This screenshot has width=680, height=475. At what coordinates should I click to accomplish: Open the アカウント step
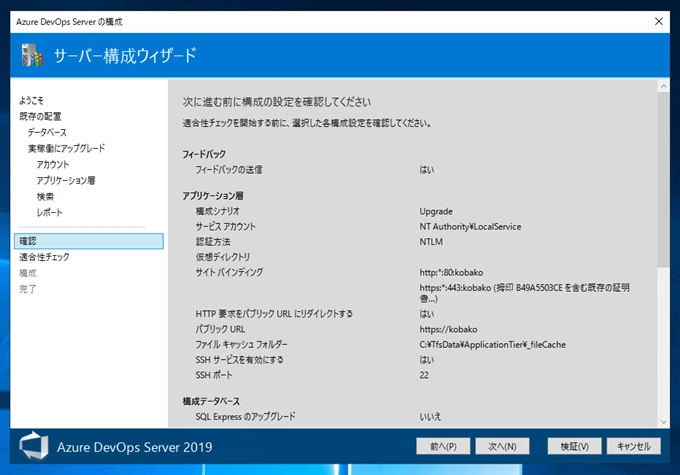(52, 164)
